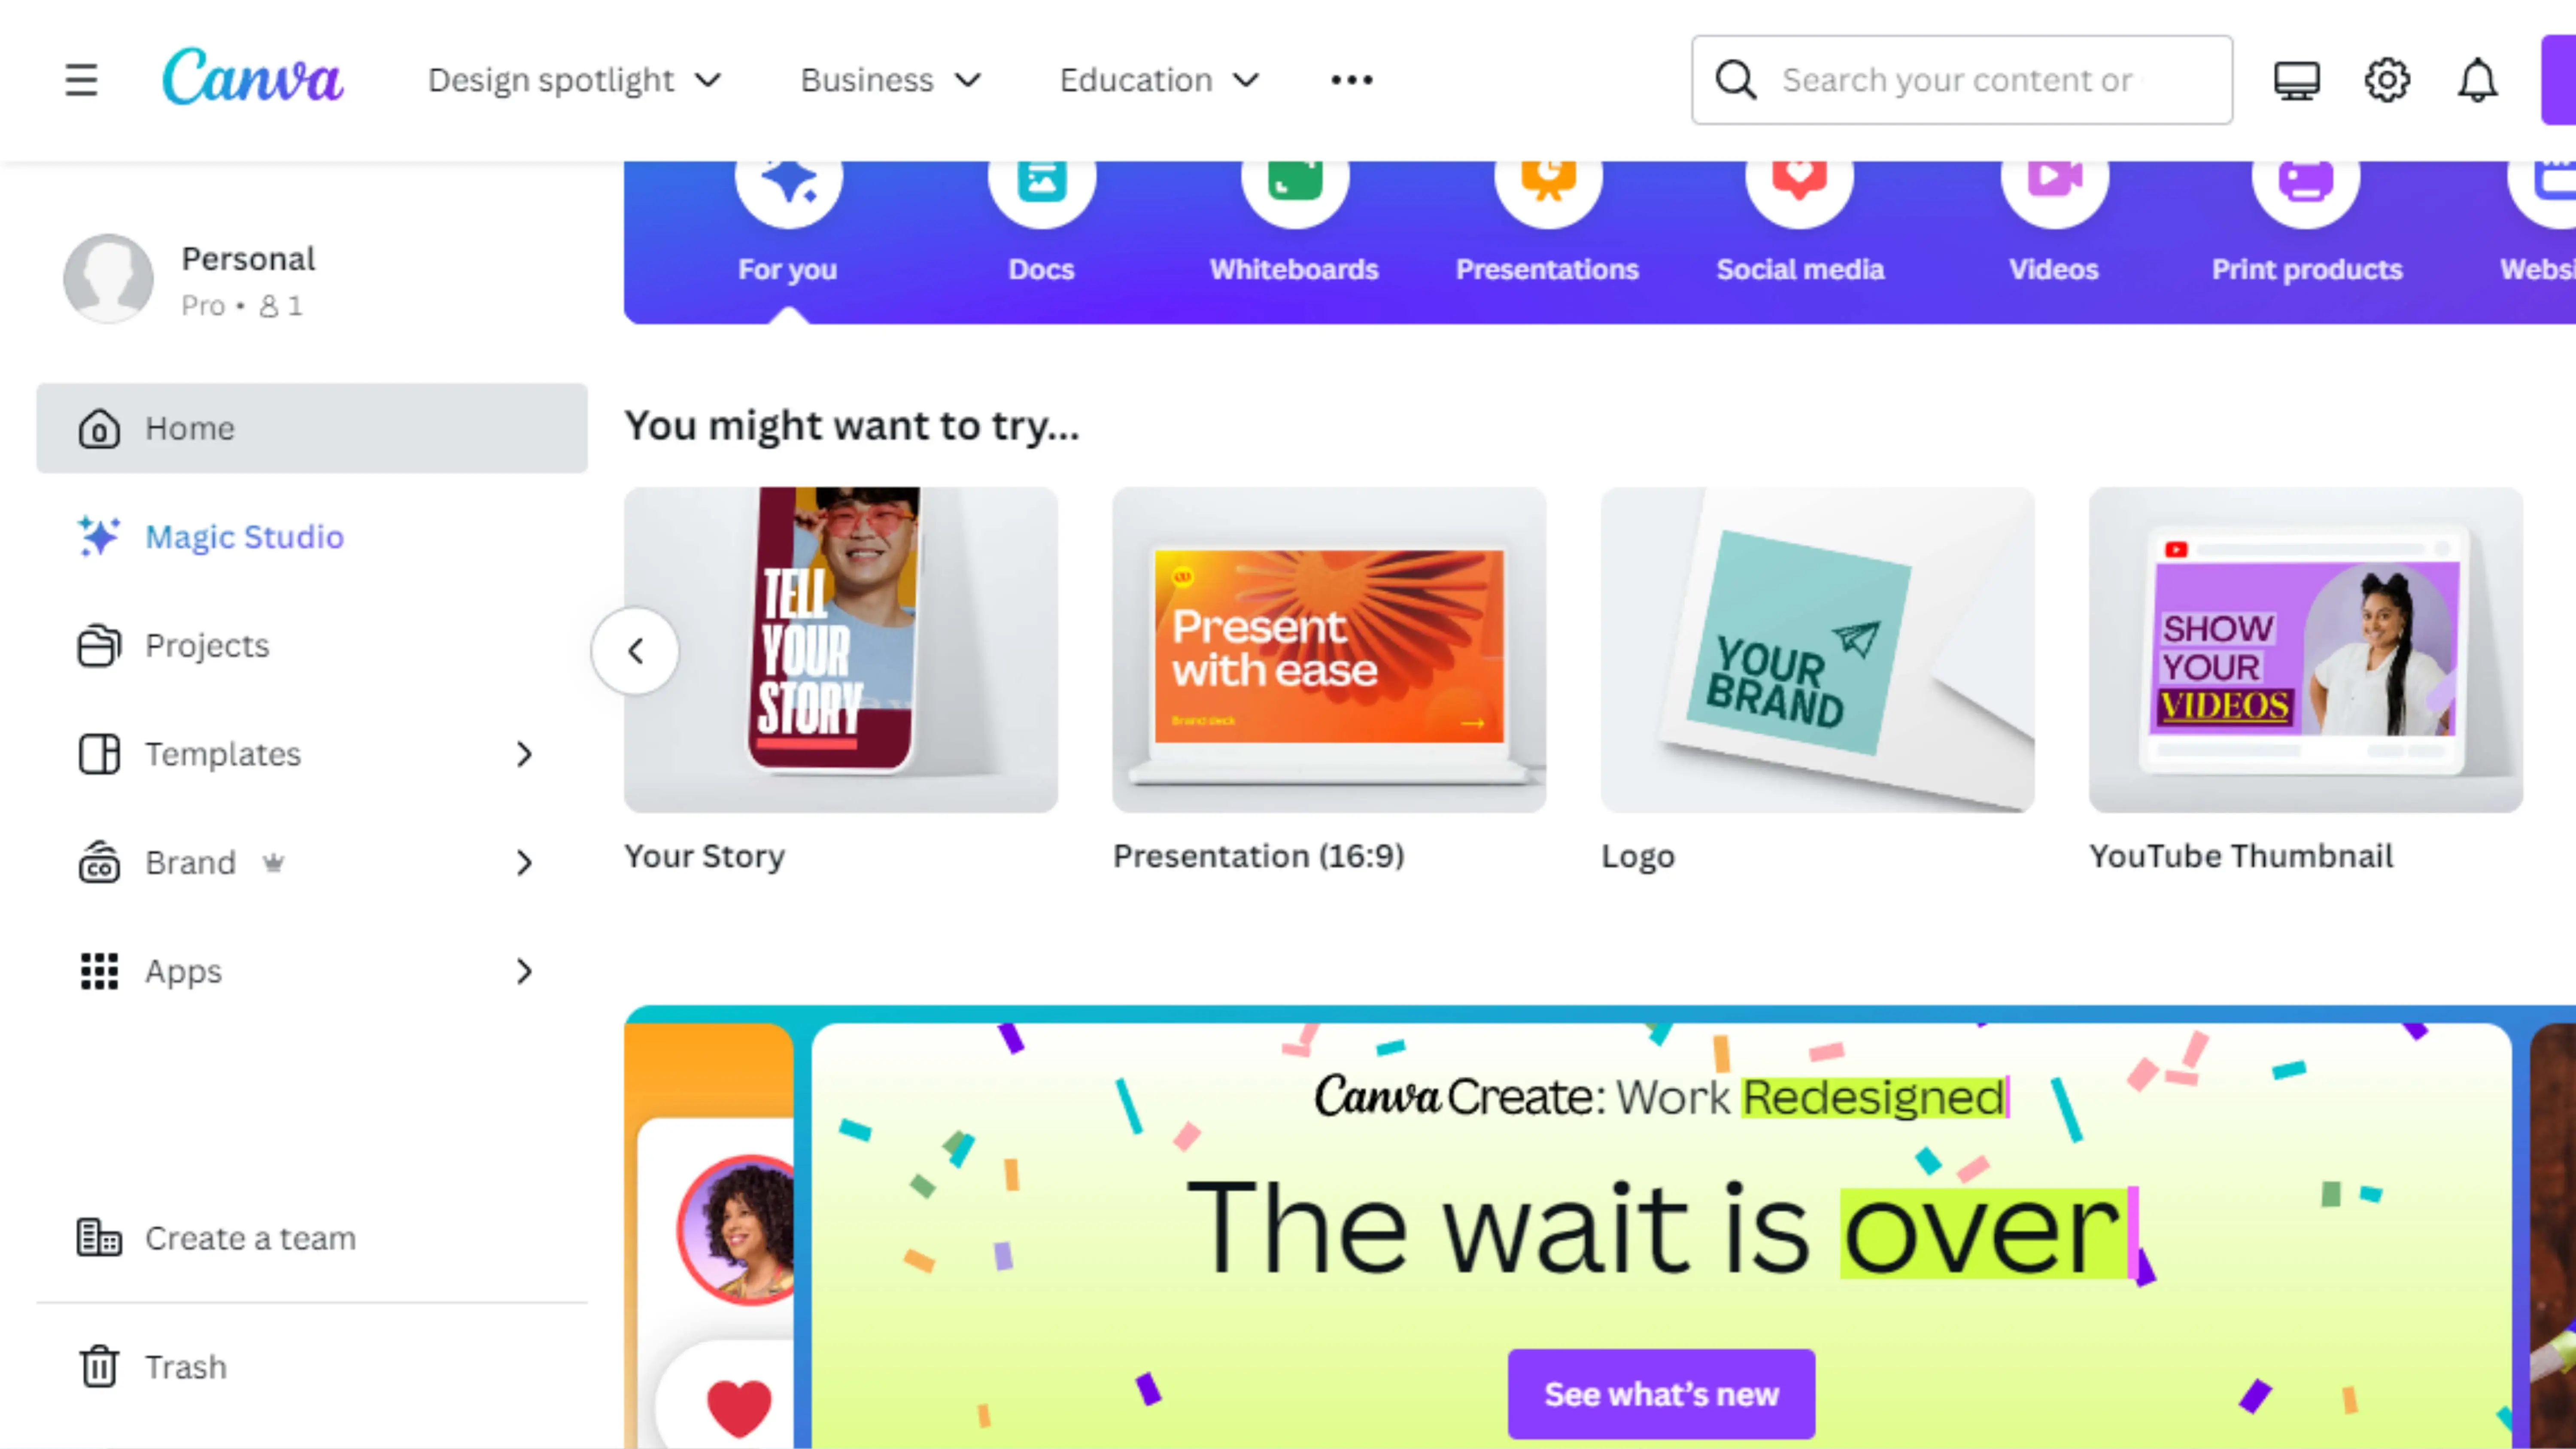Choose the Videos category icon

(2054, 180)
